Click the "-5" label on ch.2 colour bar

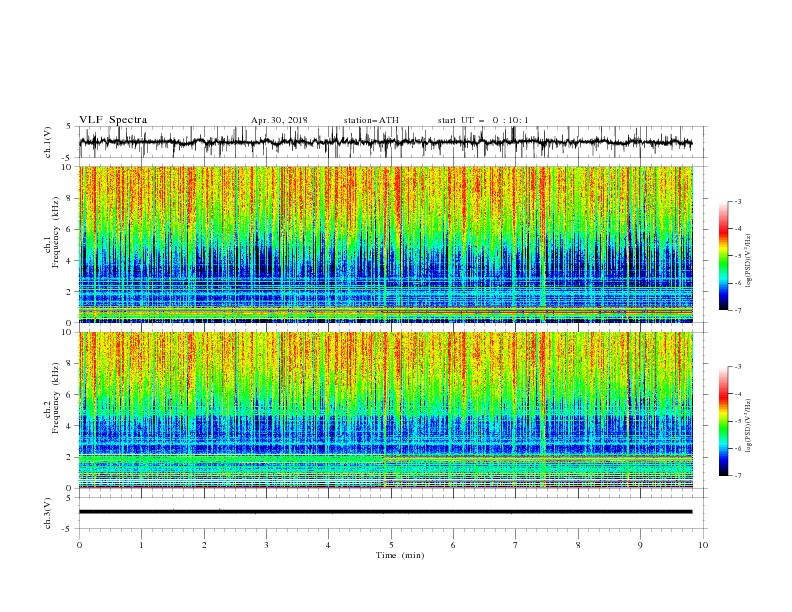pos(737,421)
